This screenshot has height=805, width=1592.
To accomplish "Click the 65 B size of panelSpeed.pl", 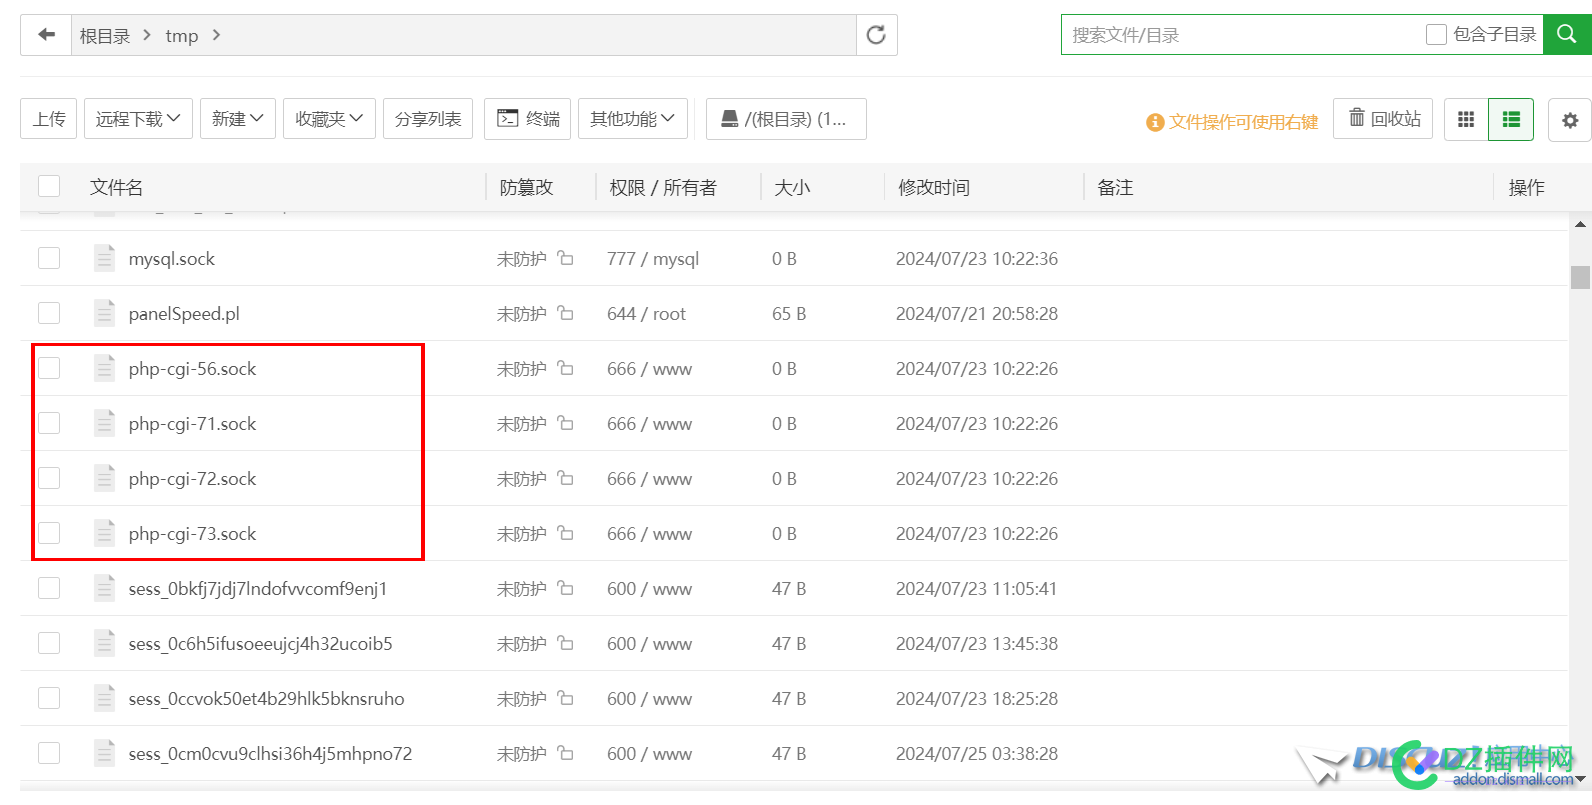I will [789, 313].
